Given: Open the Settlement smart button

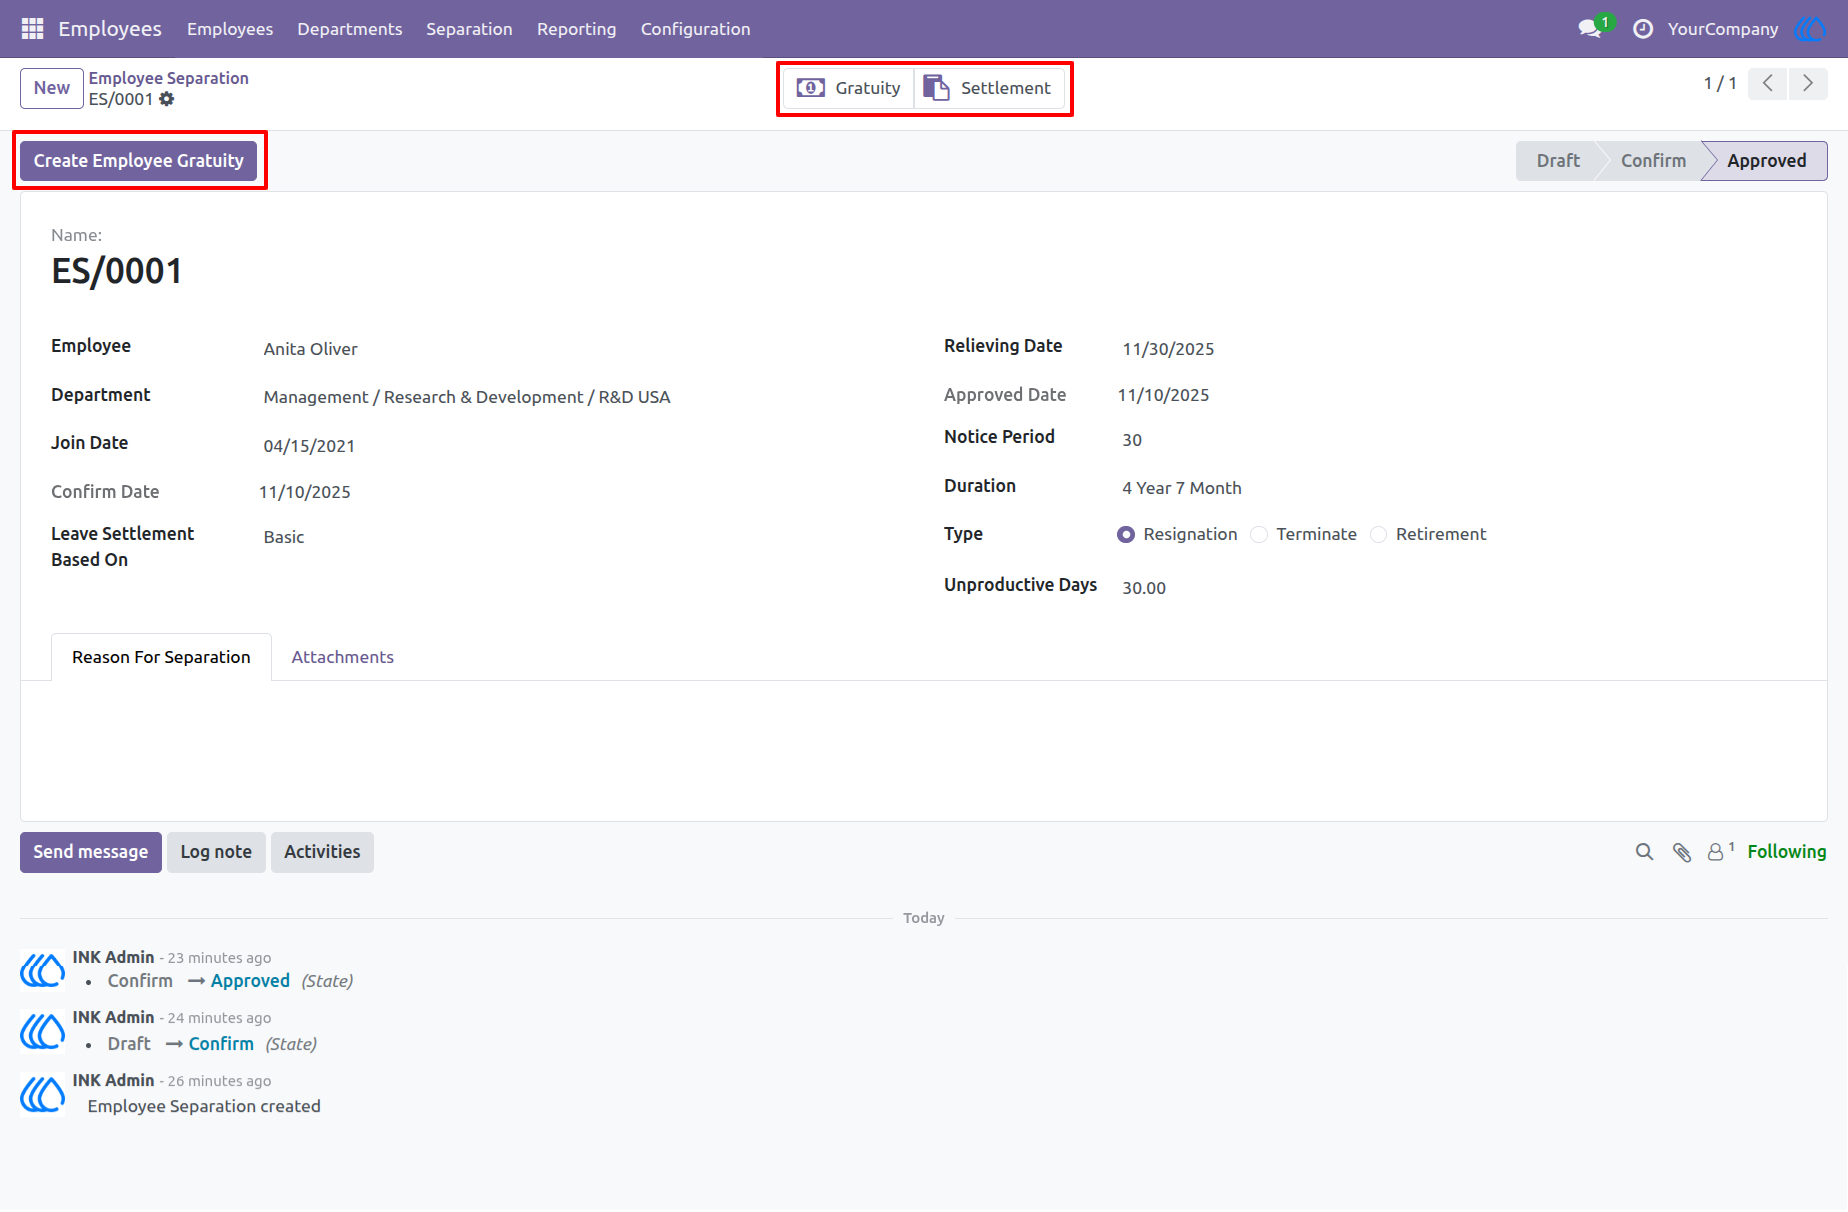Looking at the screenshot, I should pyautogui.click(x=988, y=88).
